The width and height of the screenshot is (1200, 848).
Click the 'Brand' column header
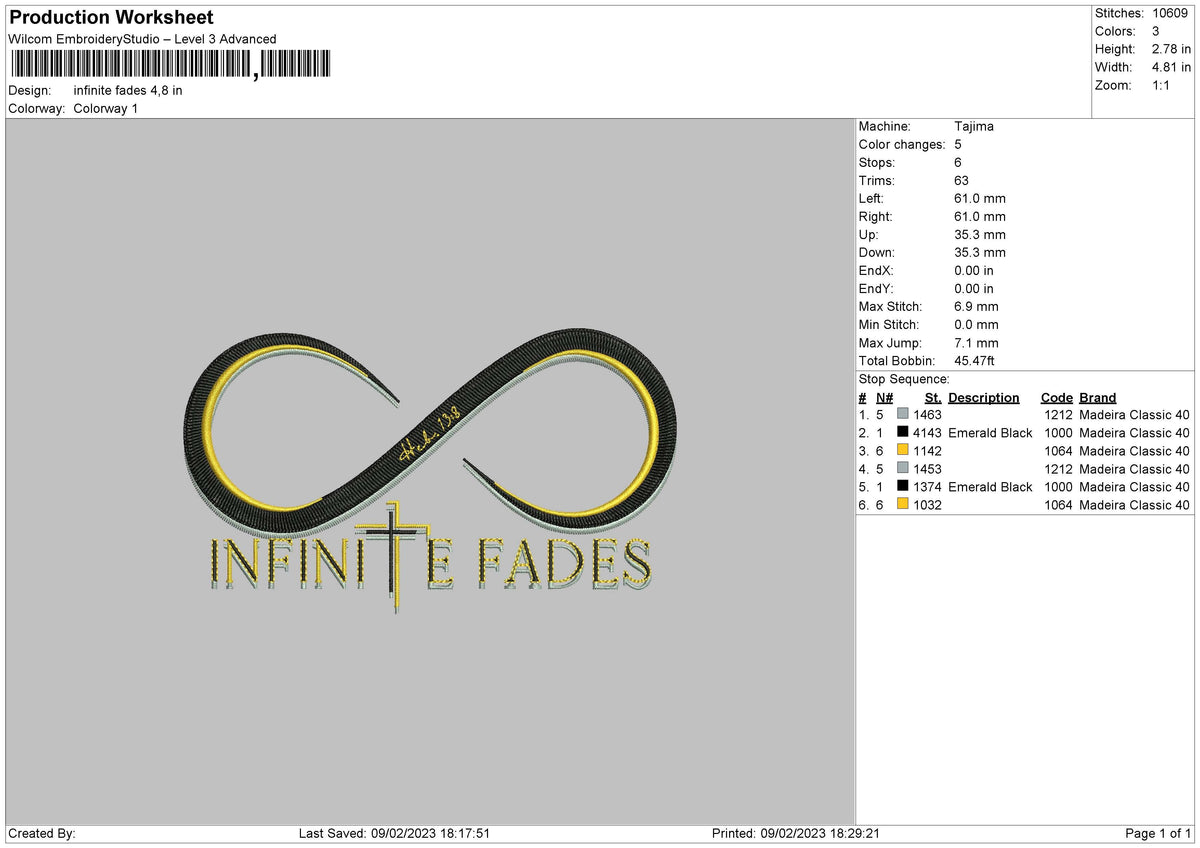pos(1098,397)
